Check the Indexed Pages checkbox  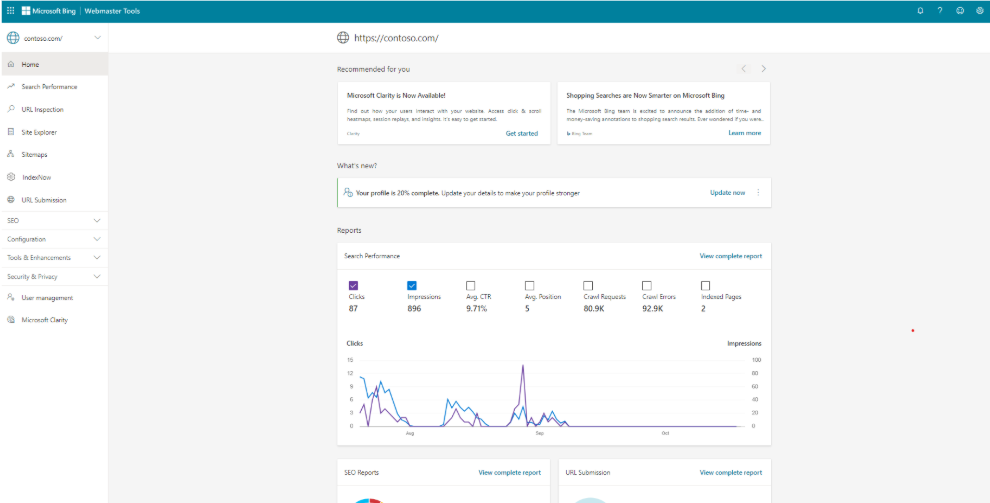(705, 285)
